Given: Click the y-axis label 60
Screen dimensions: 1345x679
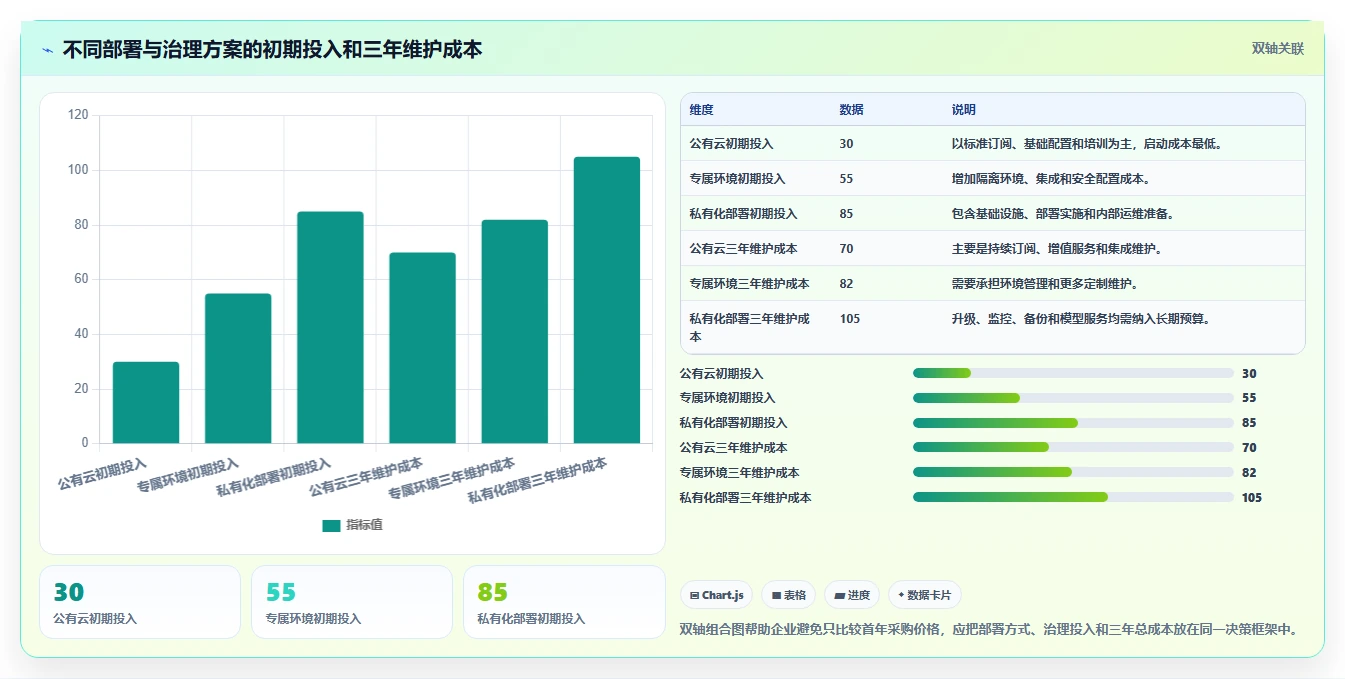Looking at the screenshot, I should click(82, 280).
